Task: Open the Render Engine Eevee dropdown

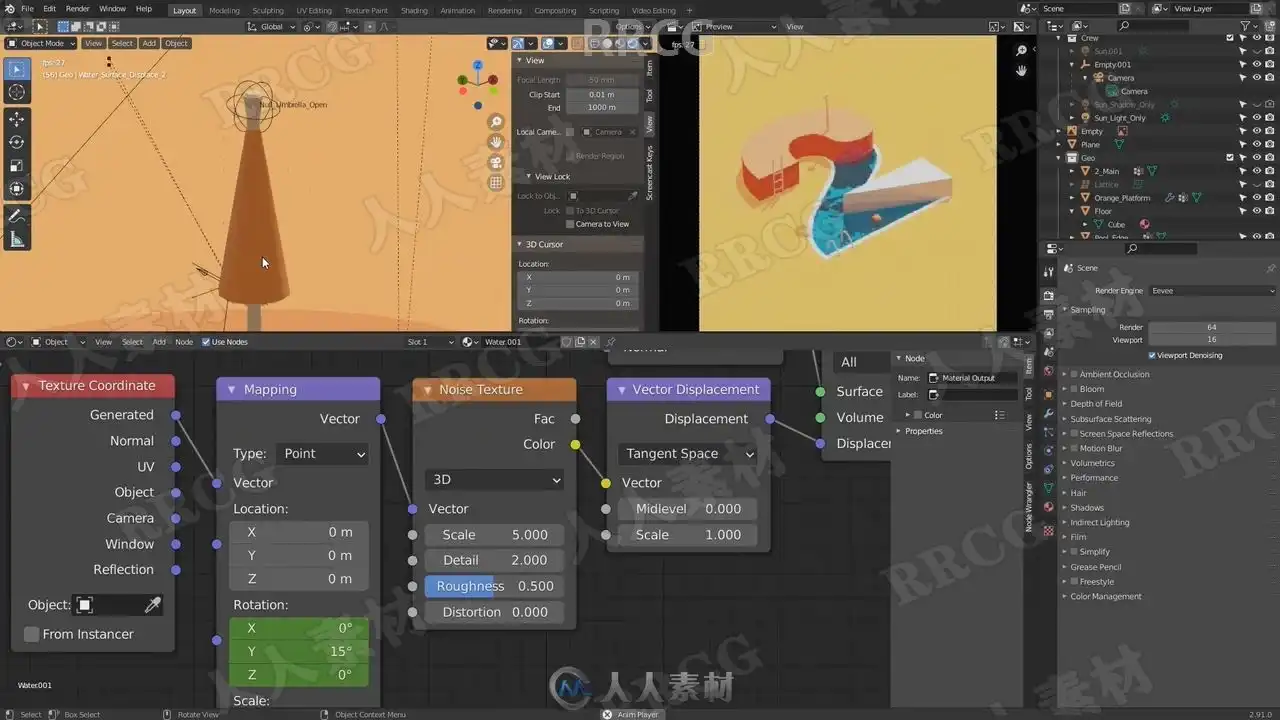Action: pos(1210,291)
